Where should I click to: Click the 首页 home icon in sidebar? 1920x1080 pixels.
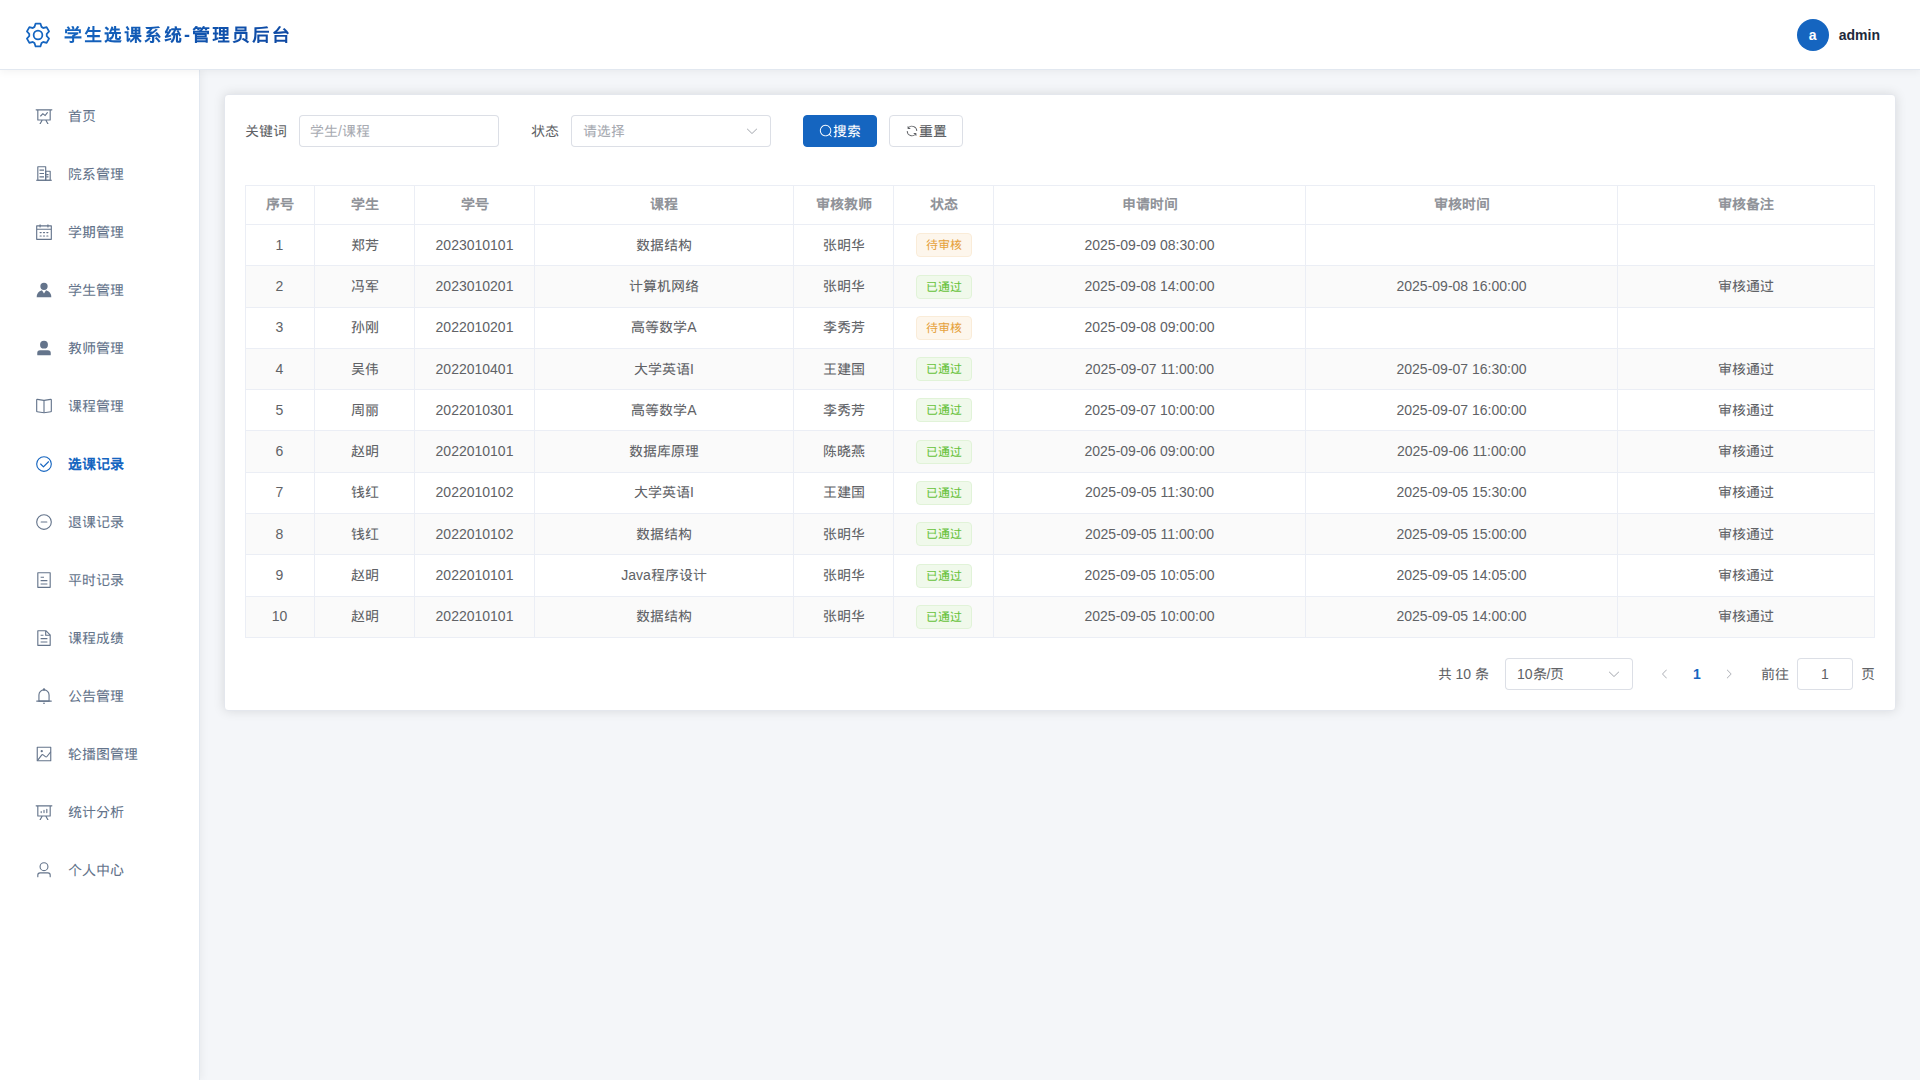(44, 116)
